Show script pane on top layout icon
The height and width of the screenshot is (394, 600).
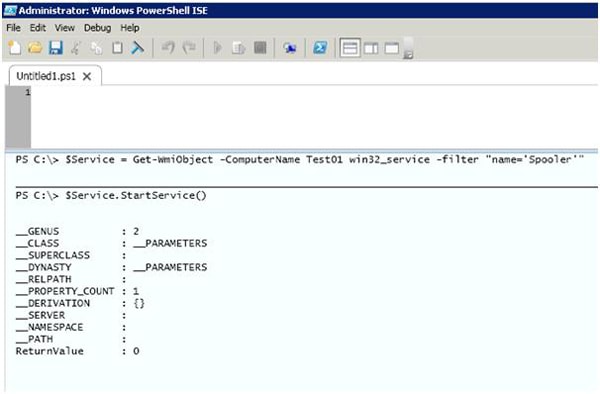pos(350,48)
